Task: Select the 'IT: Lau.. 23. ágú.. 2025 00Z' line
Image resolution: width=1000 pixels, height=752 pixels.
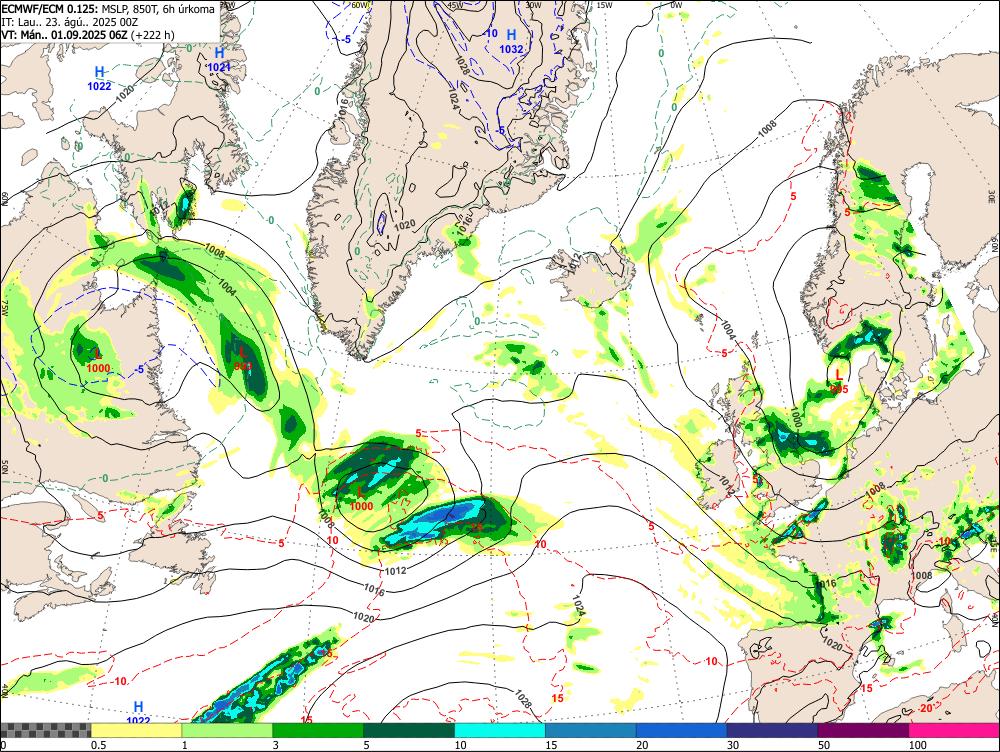Action: 70,22
